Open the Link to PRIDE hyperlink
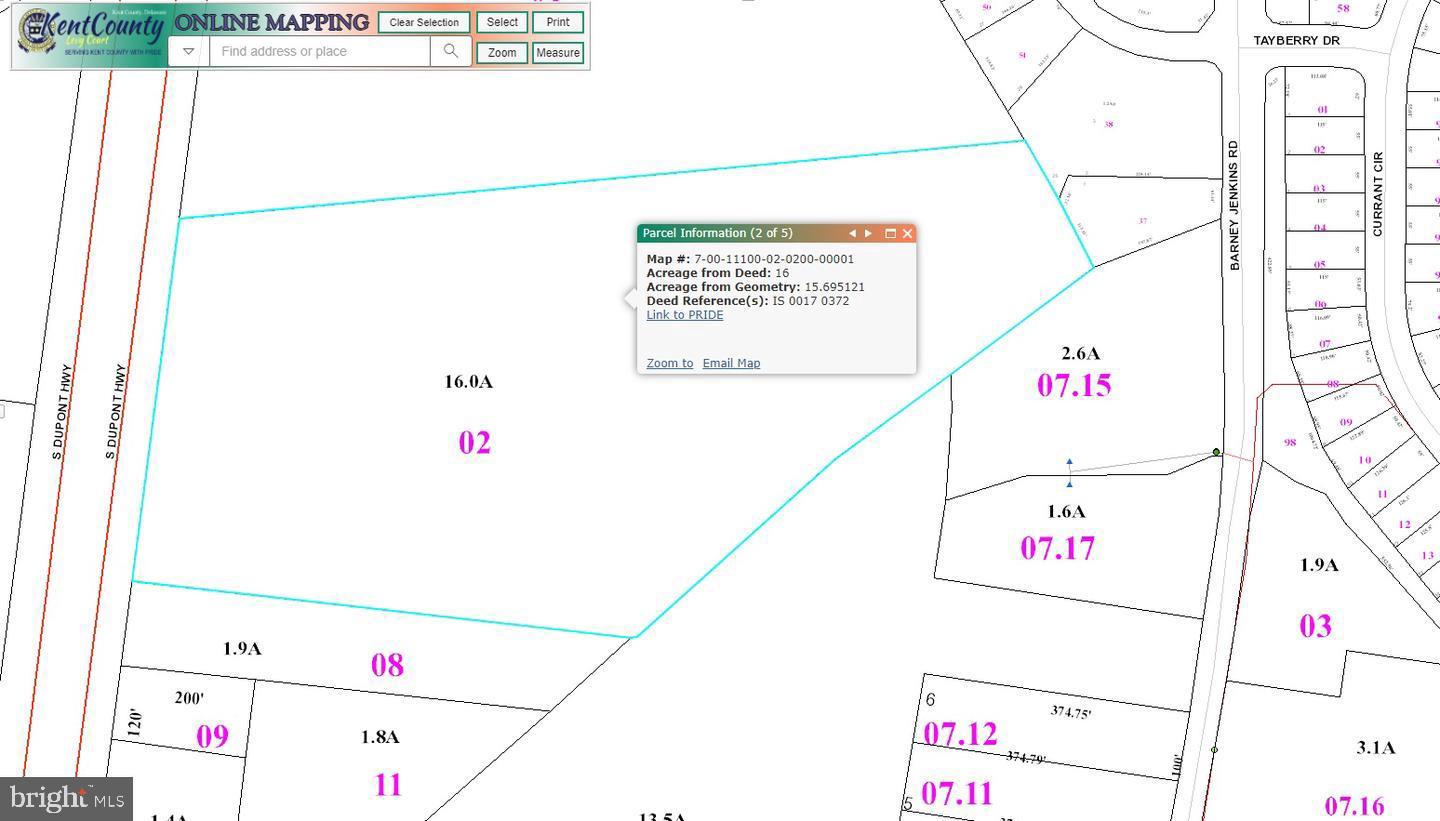 684,315
